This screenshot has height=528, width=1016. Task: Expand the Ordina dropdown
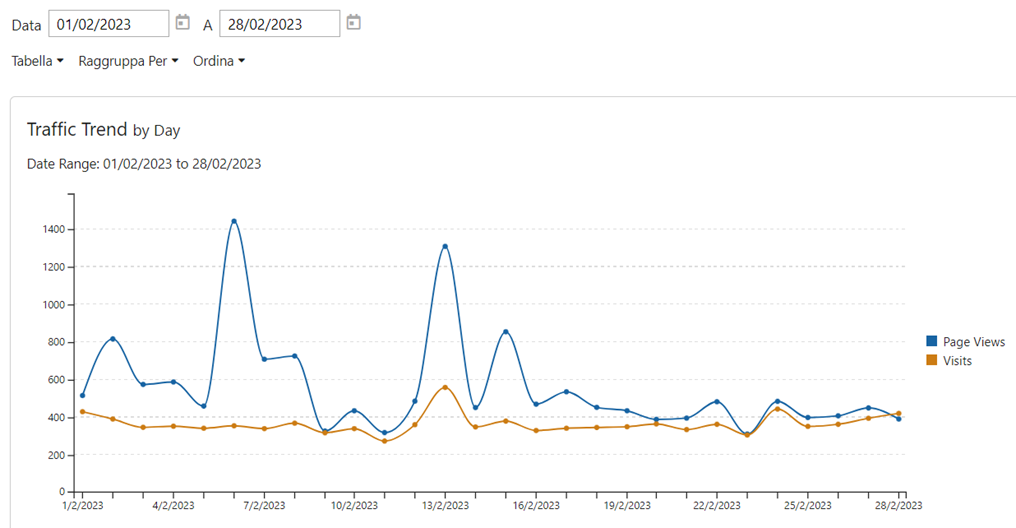click(x=219, y=61)
